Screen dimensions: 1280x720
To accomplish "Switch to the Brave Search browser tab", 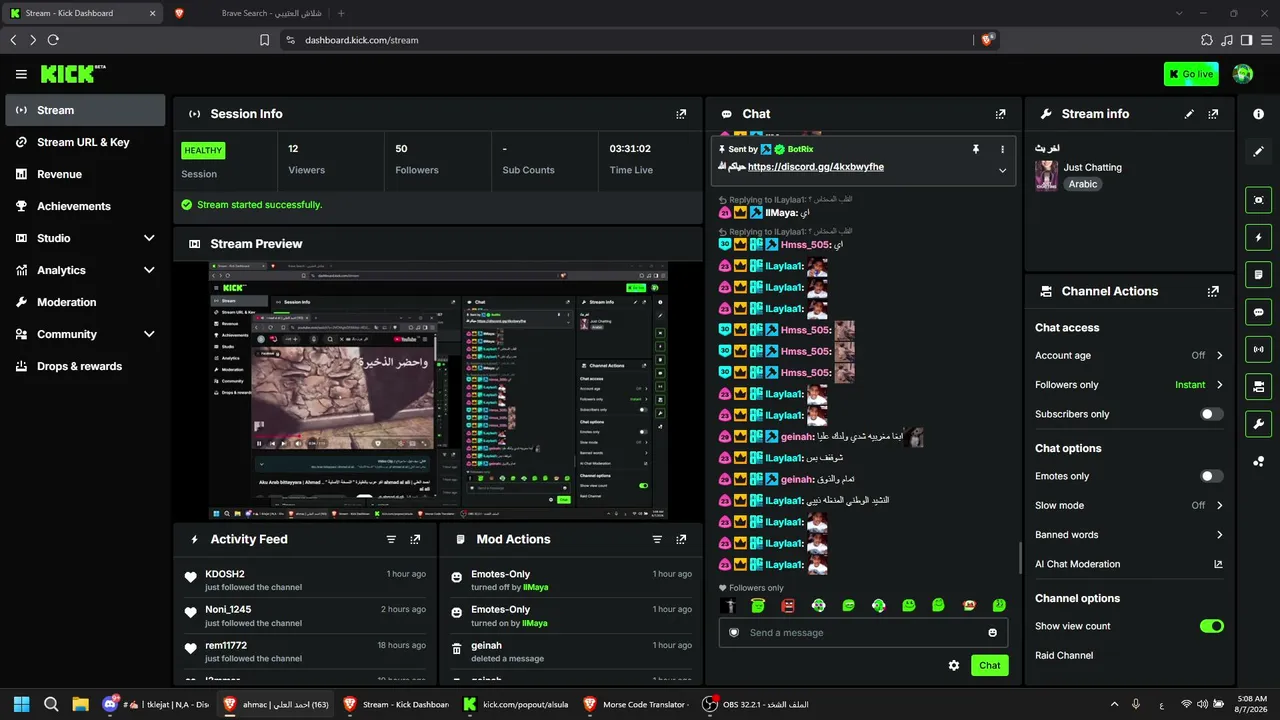I will tap(250, 13).
